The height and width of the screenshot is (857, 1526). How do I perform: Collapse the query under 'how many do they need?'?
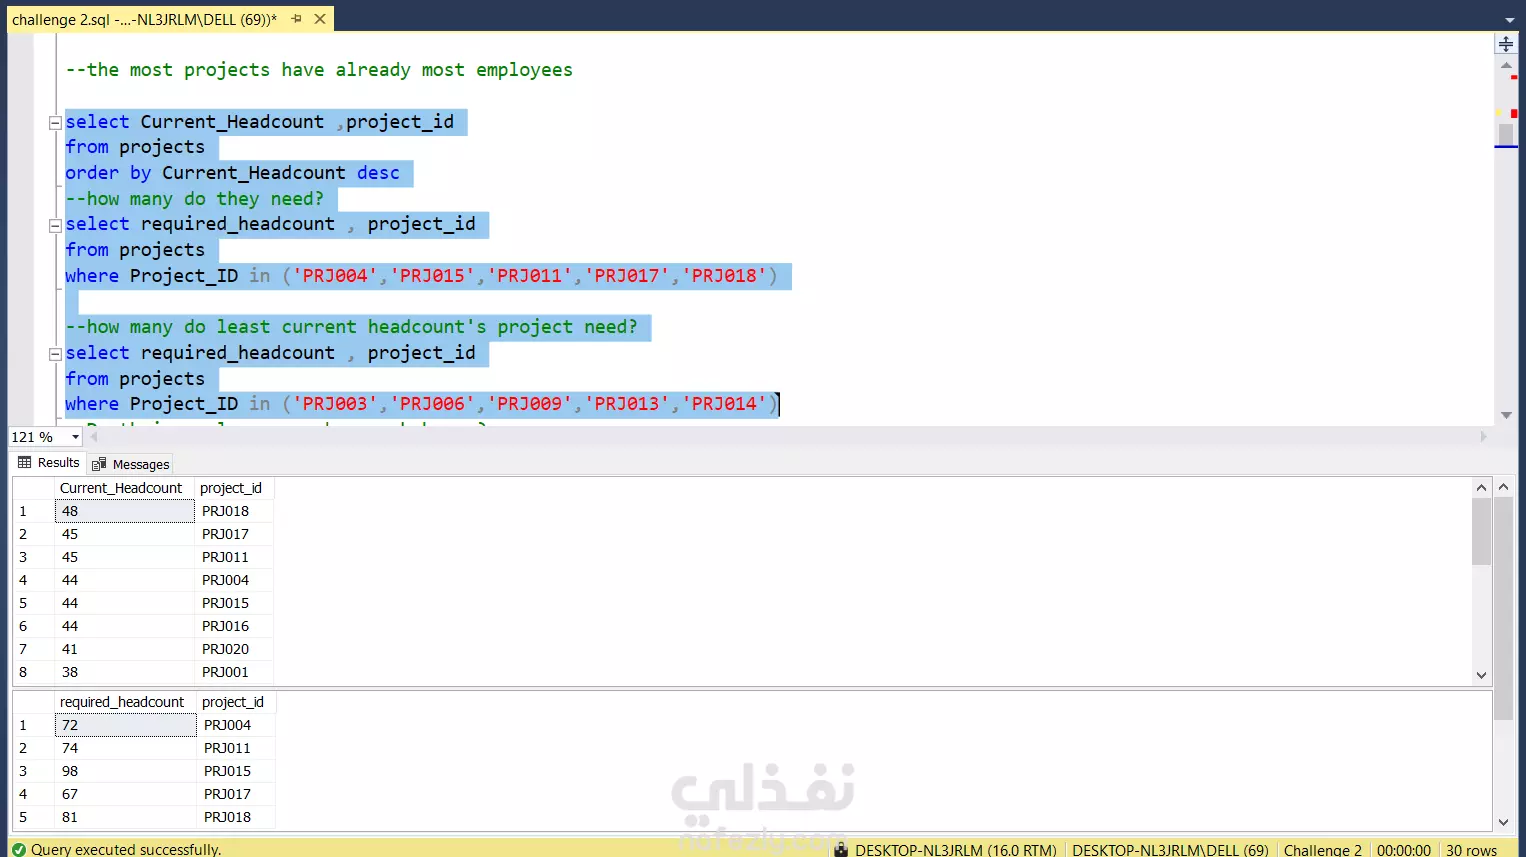(55, 225)
